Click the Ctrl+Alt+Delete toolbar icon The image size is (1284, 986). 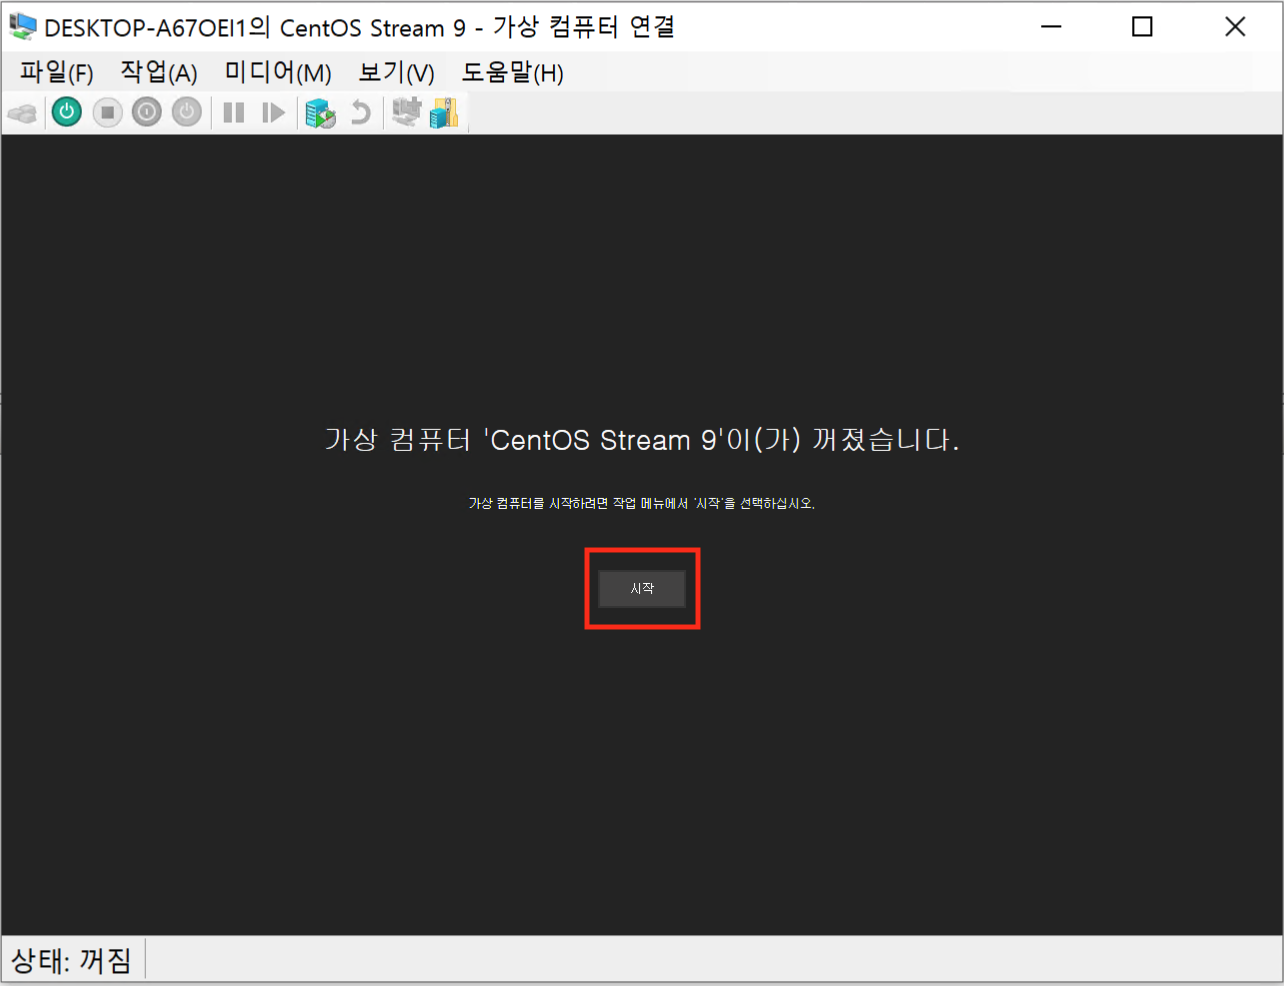tap(22, 113)
